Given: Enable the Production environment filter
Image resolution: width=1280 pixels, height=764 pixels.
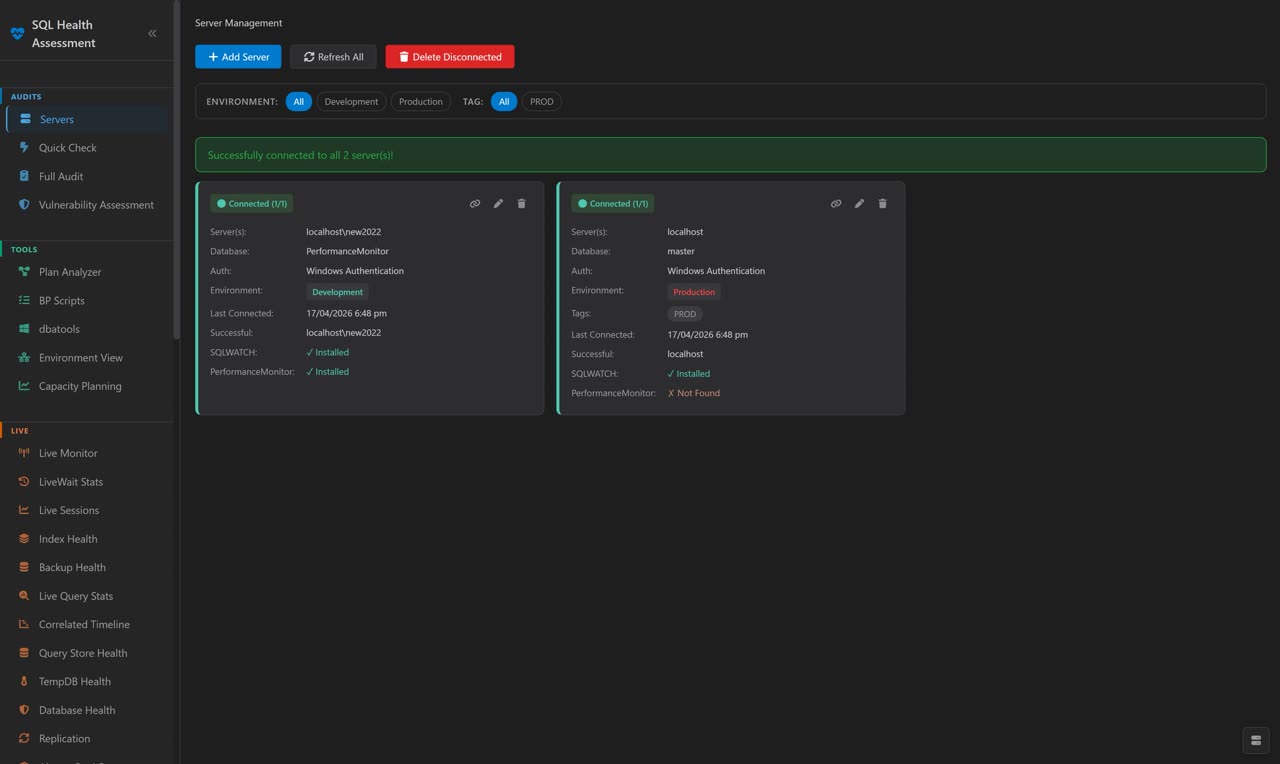Looking at the screenshot, I should pos(420,101).
